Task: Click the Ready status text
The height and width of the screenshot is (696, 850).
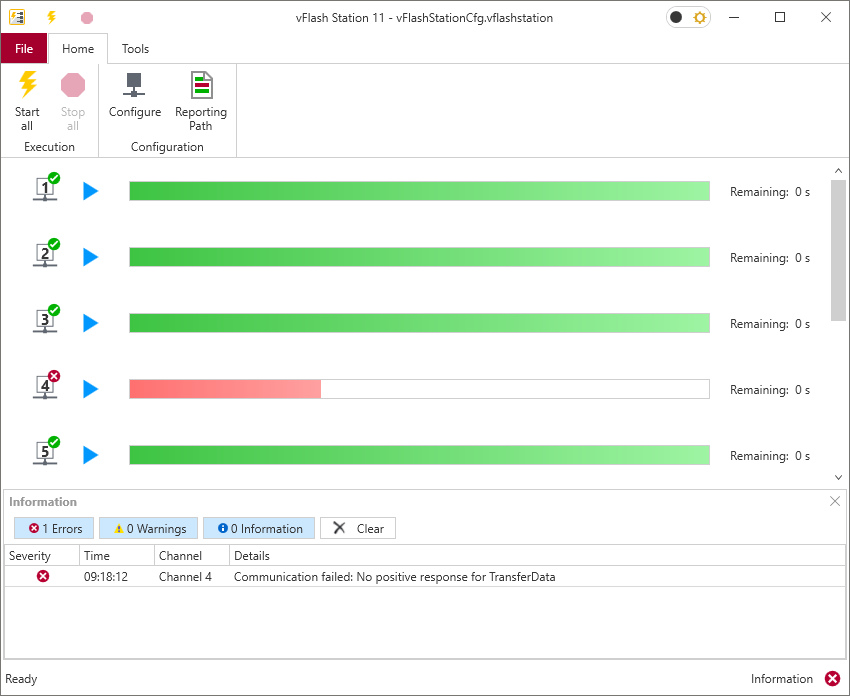Action: (x=21, y=679)
